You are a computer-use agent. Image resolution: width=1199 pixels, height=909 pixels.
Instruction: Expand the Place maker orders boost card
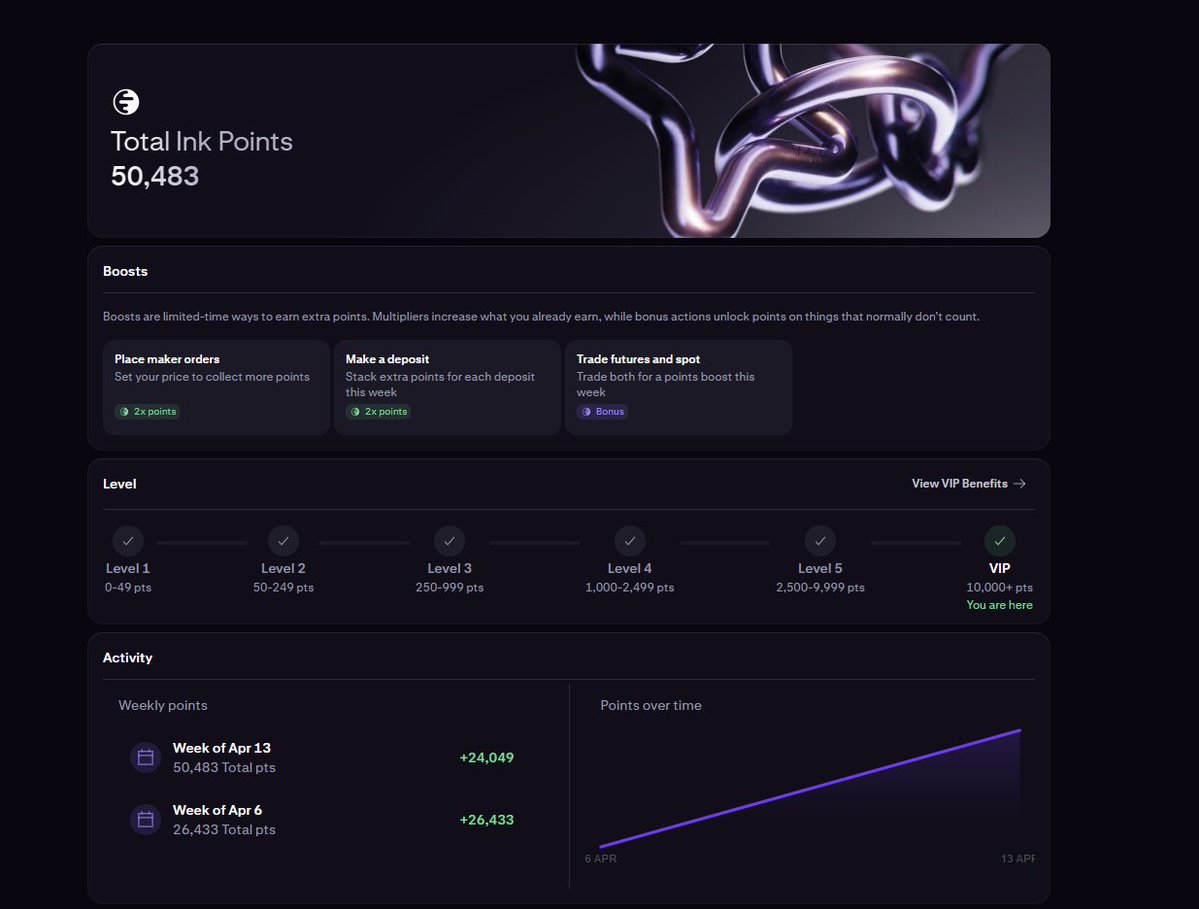click(216, 387)
